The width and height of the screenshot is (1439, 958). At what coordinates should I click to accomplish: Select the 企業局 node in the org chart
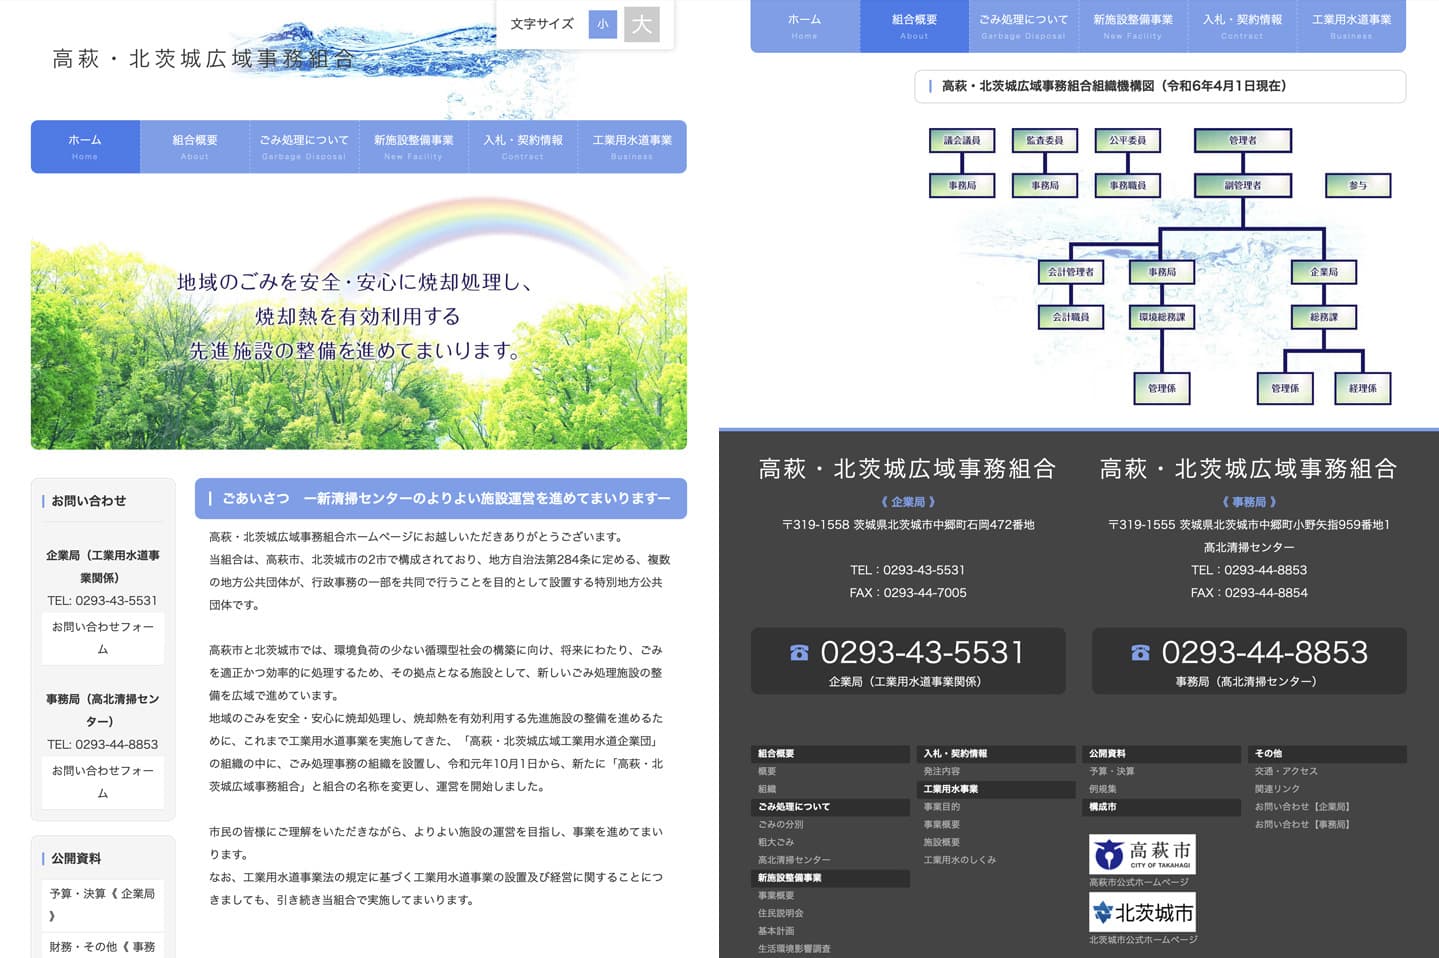pos(1324,272)
